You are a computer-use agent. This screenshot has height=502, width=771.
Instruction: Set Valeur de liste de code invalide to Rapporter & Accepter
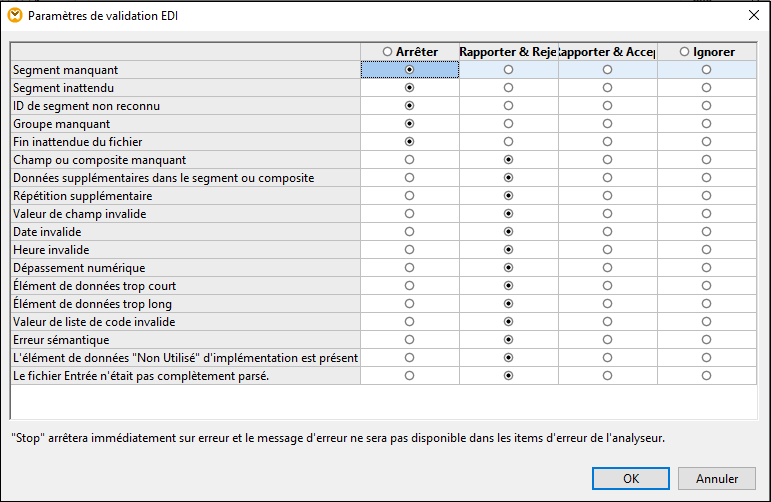(x=608, y=322)
